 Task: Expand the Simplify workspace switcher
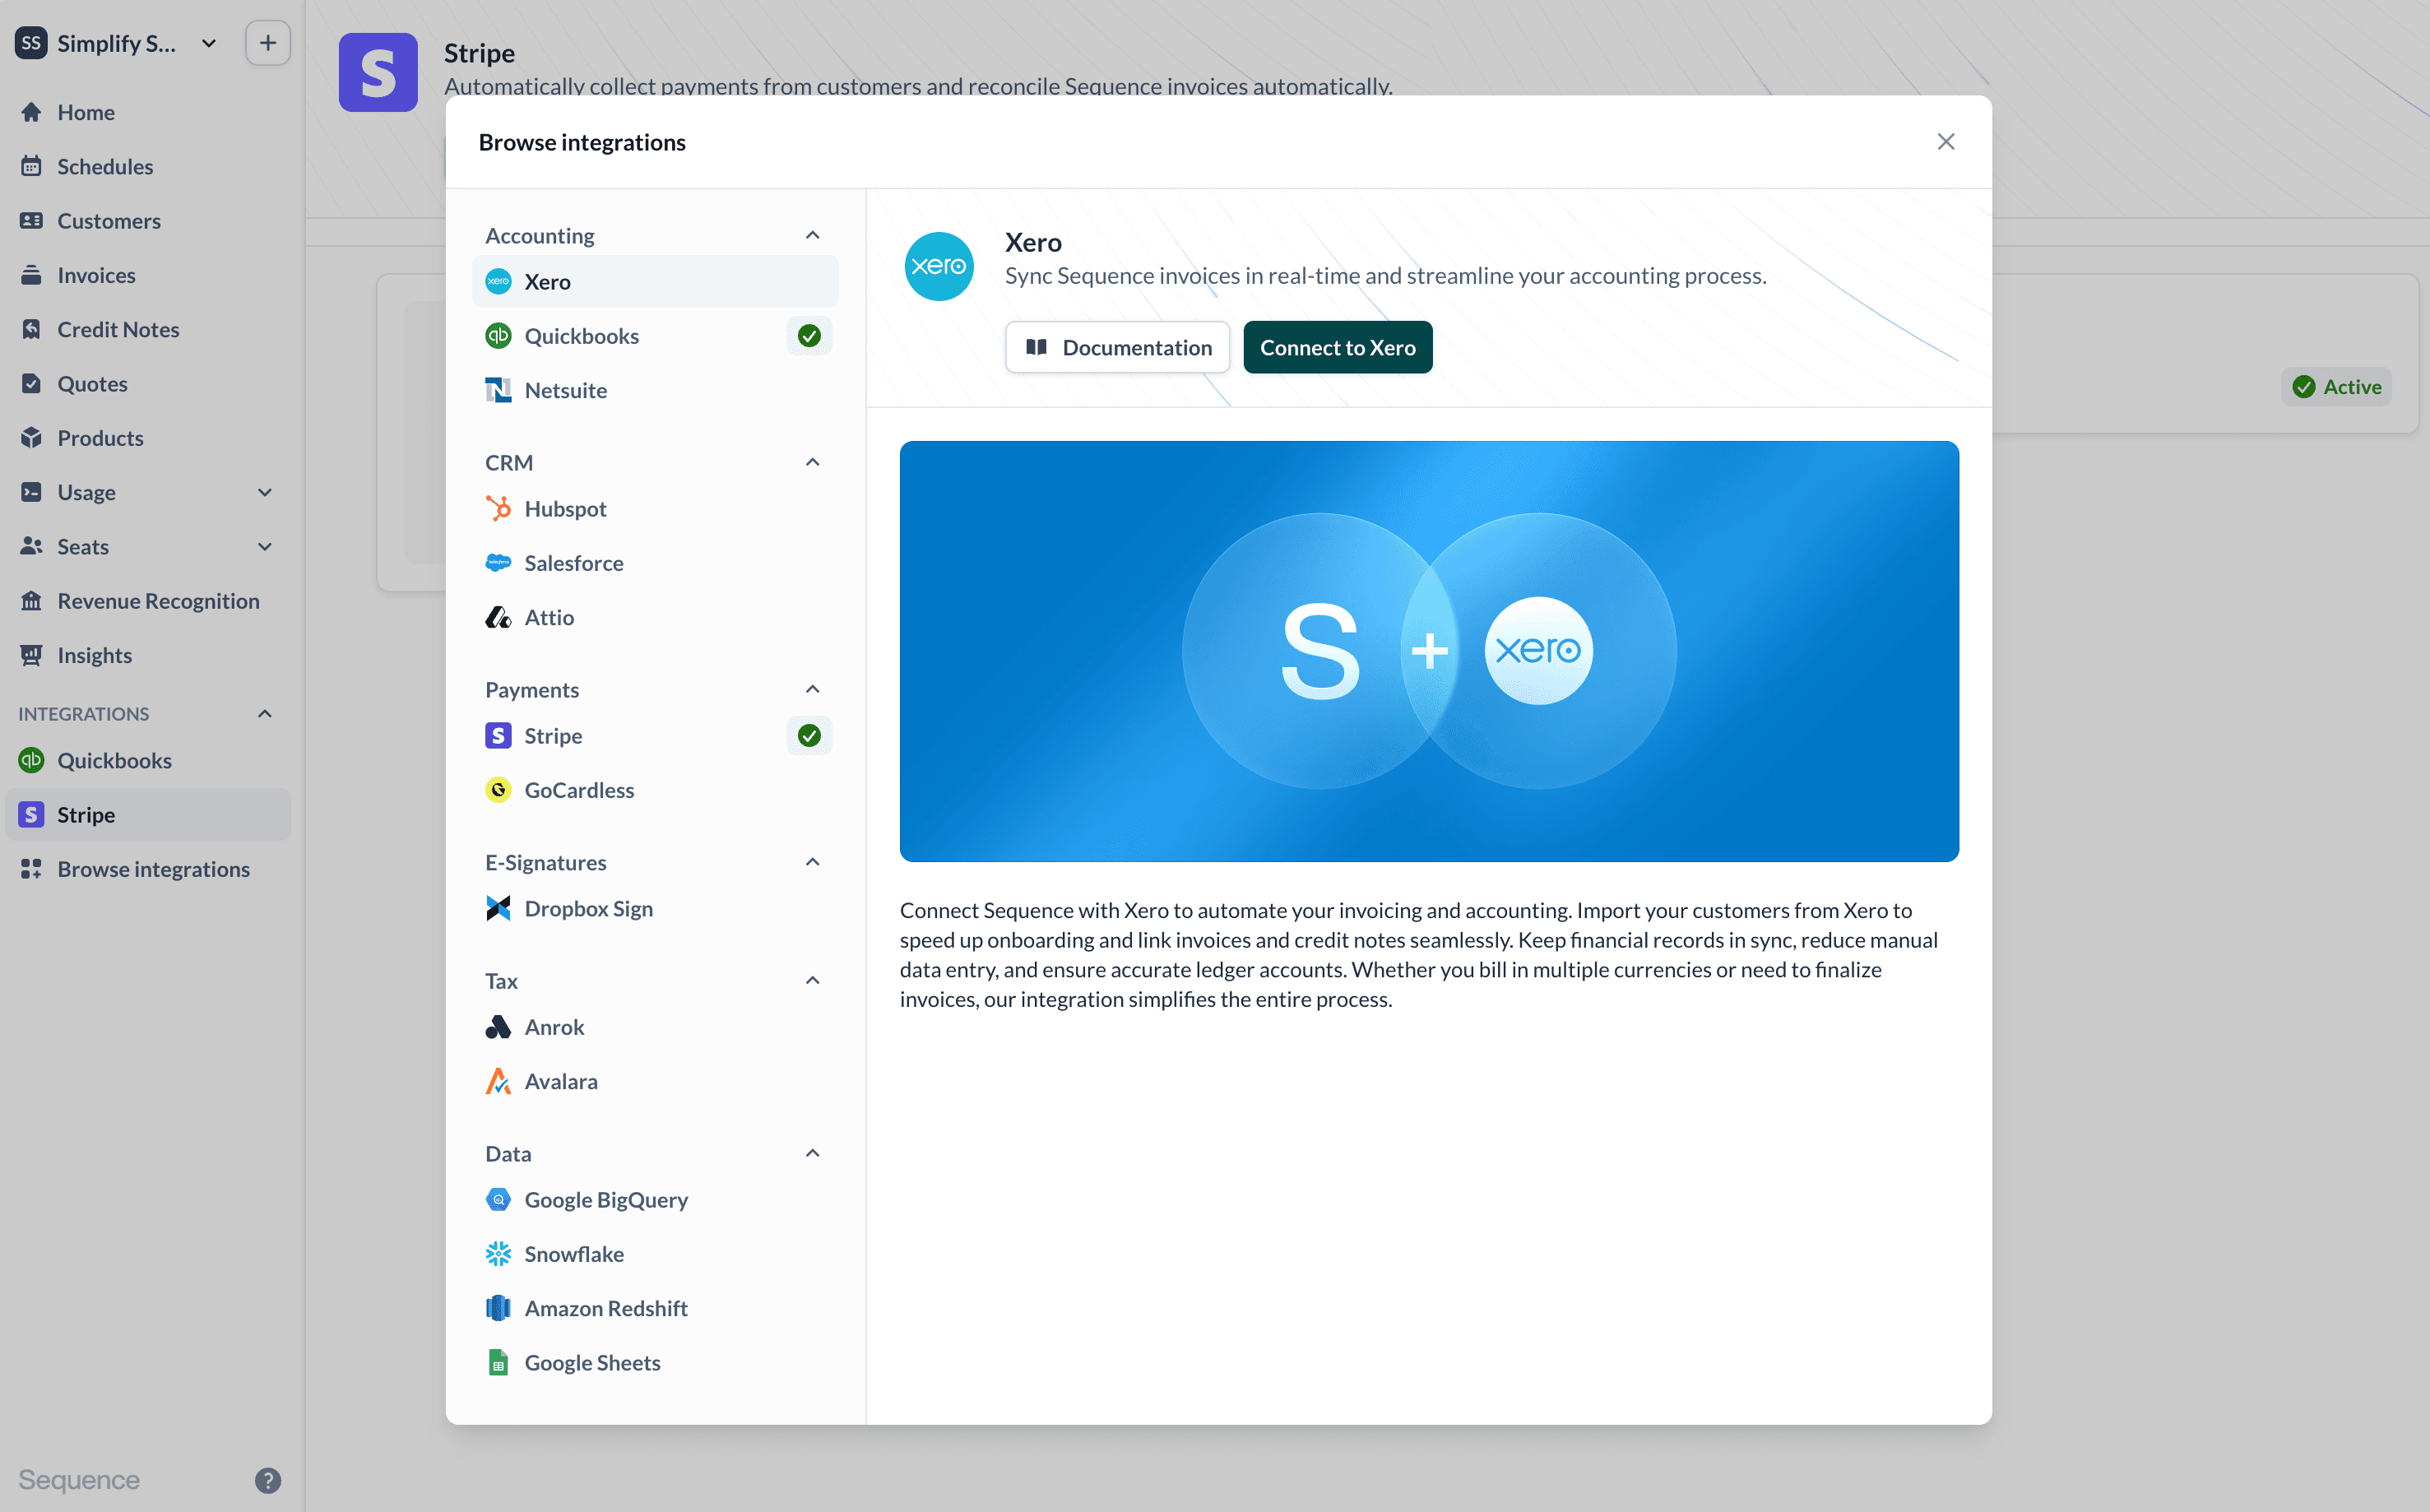point(209,43)
